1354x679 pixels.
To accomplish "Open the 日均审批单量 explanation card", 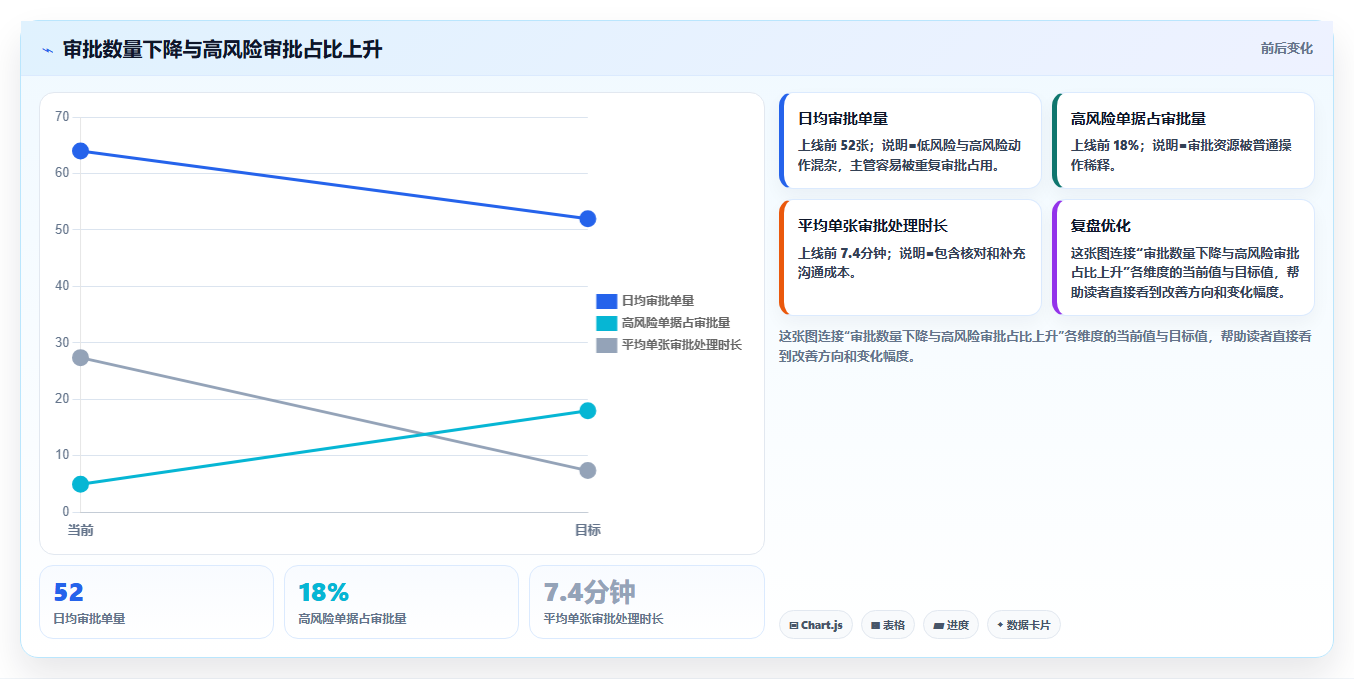I will pos(910,141).
